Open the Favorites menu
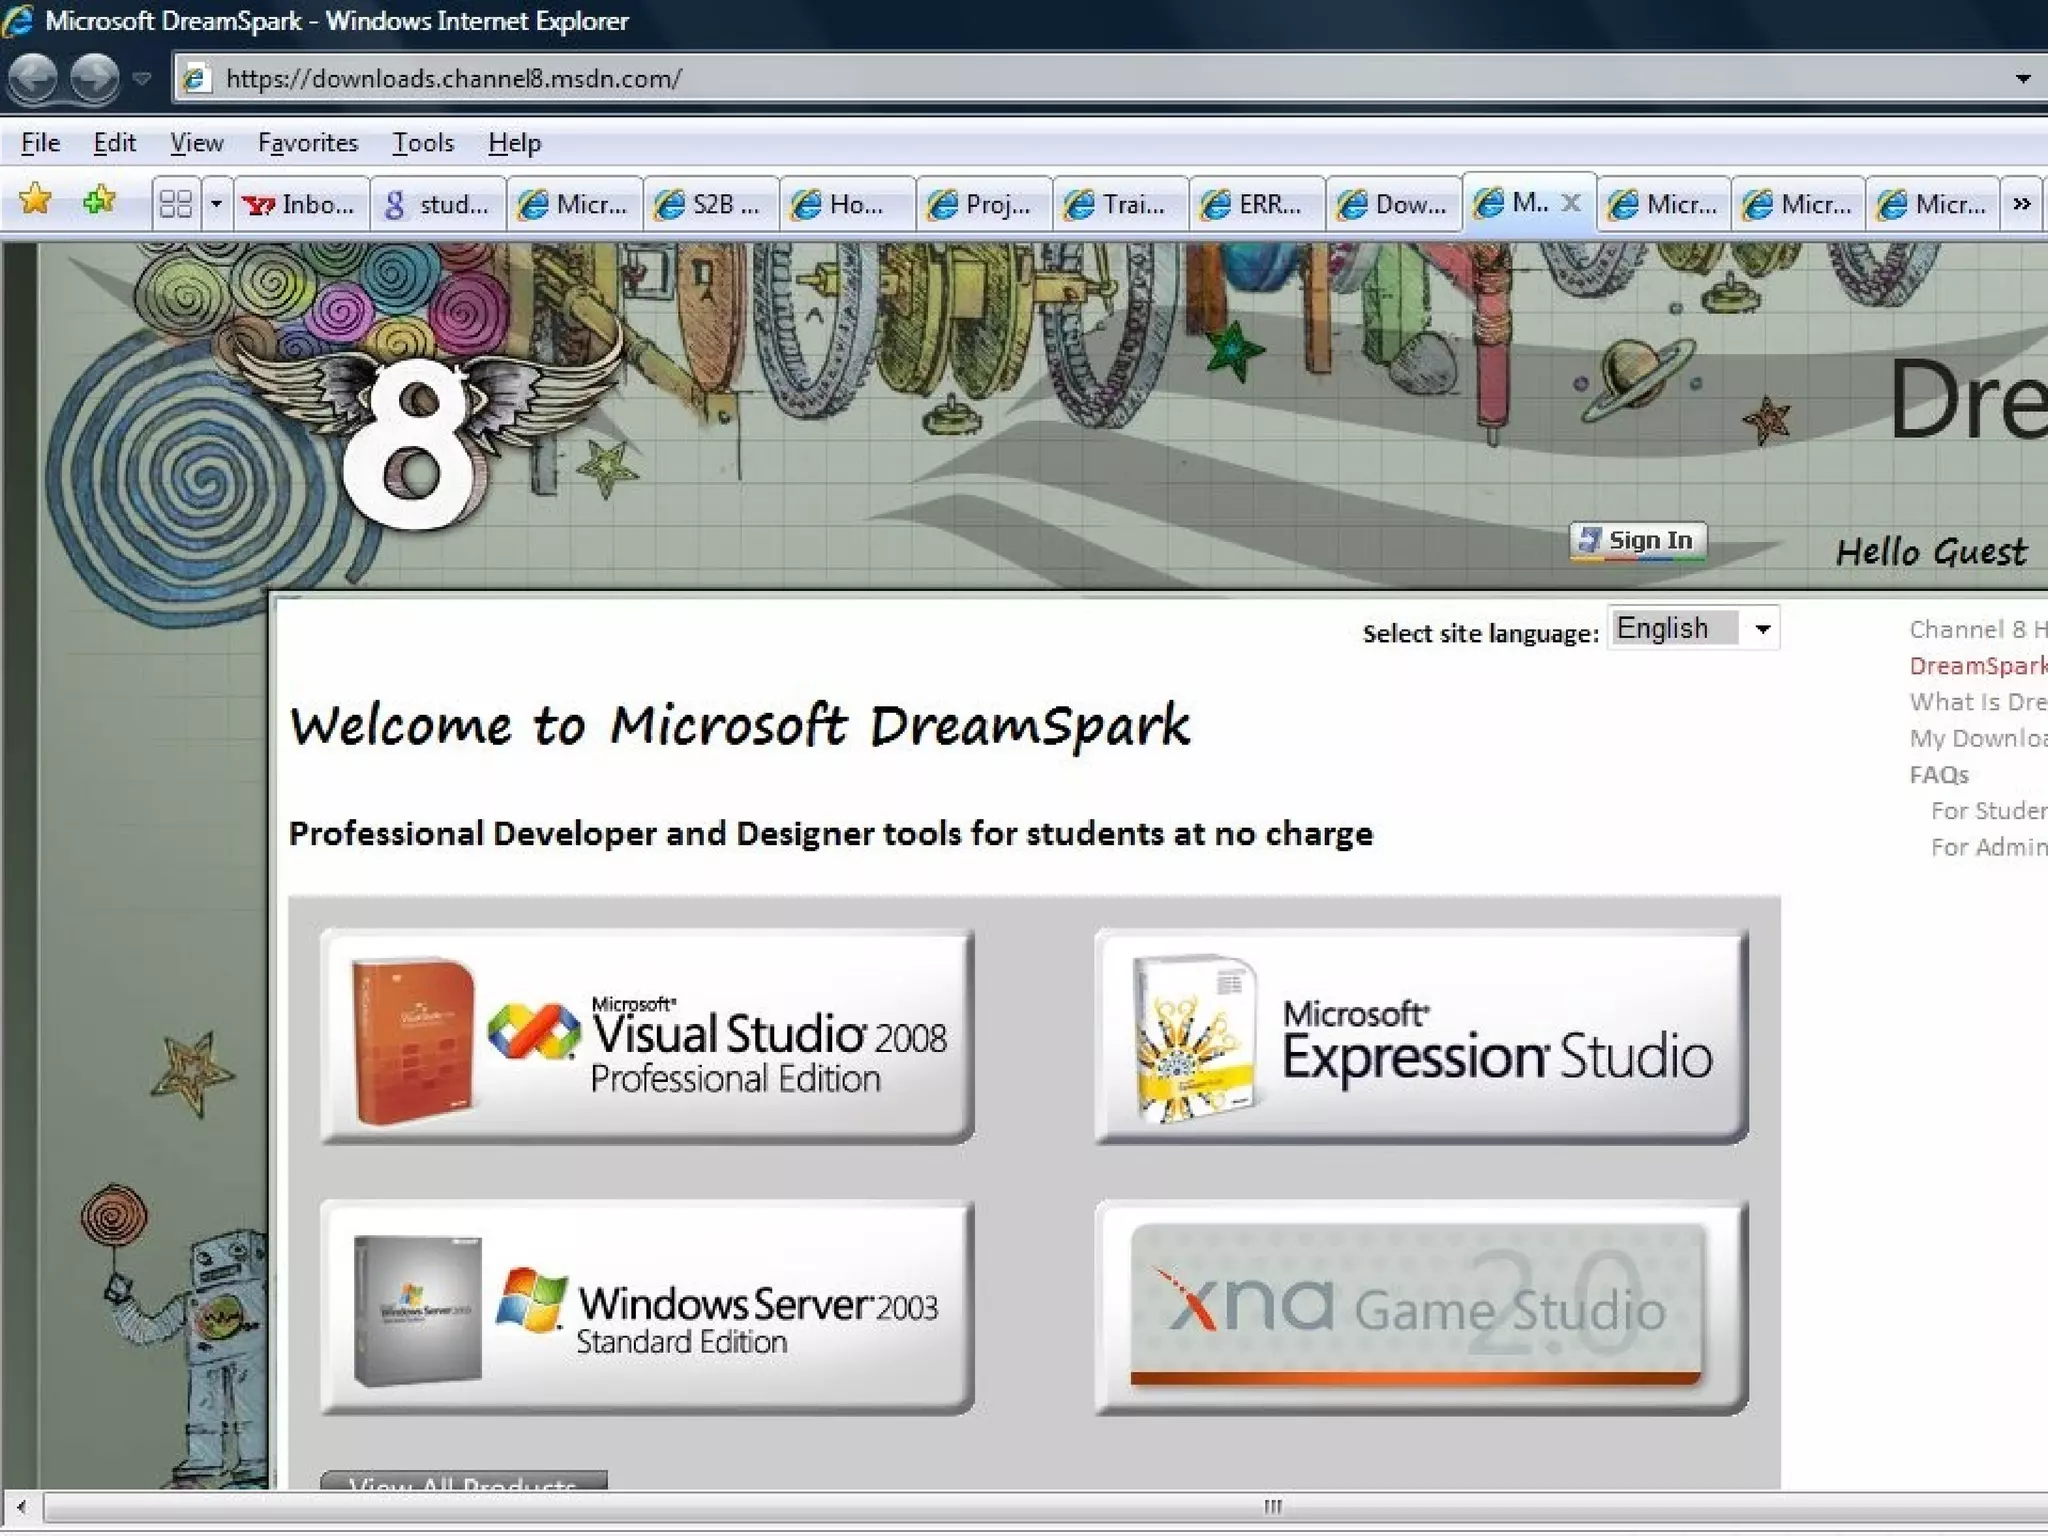The width and height of the screenshot is (2048, 1536). click(307, 143)
